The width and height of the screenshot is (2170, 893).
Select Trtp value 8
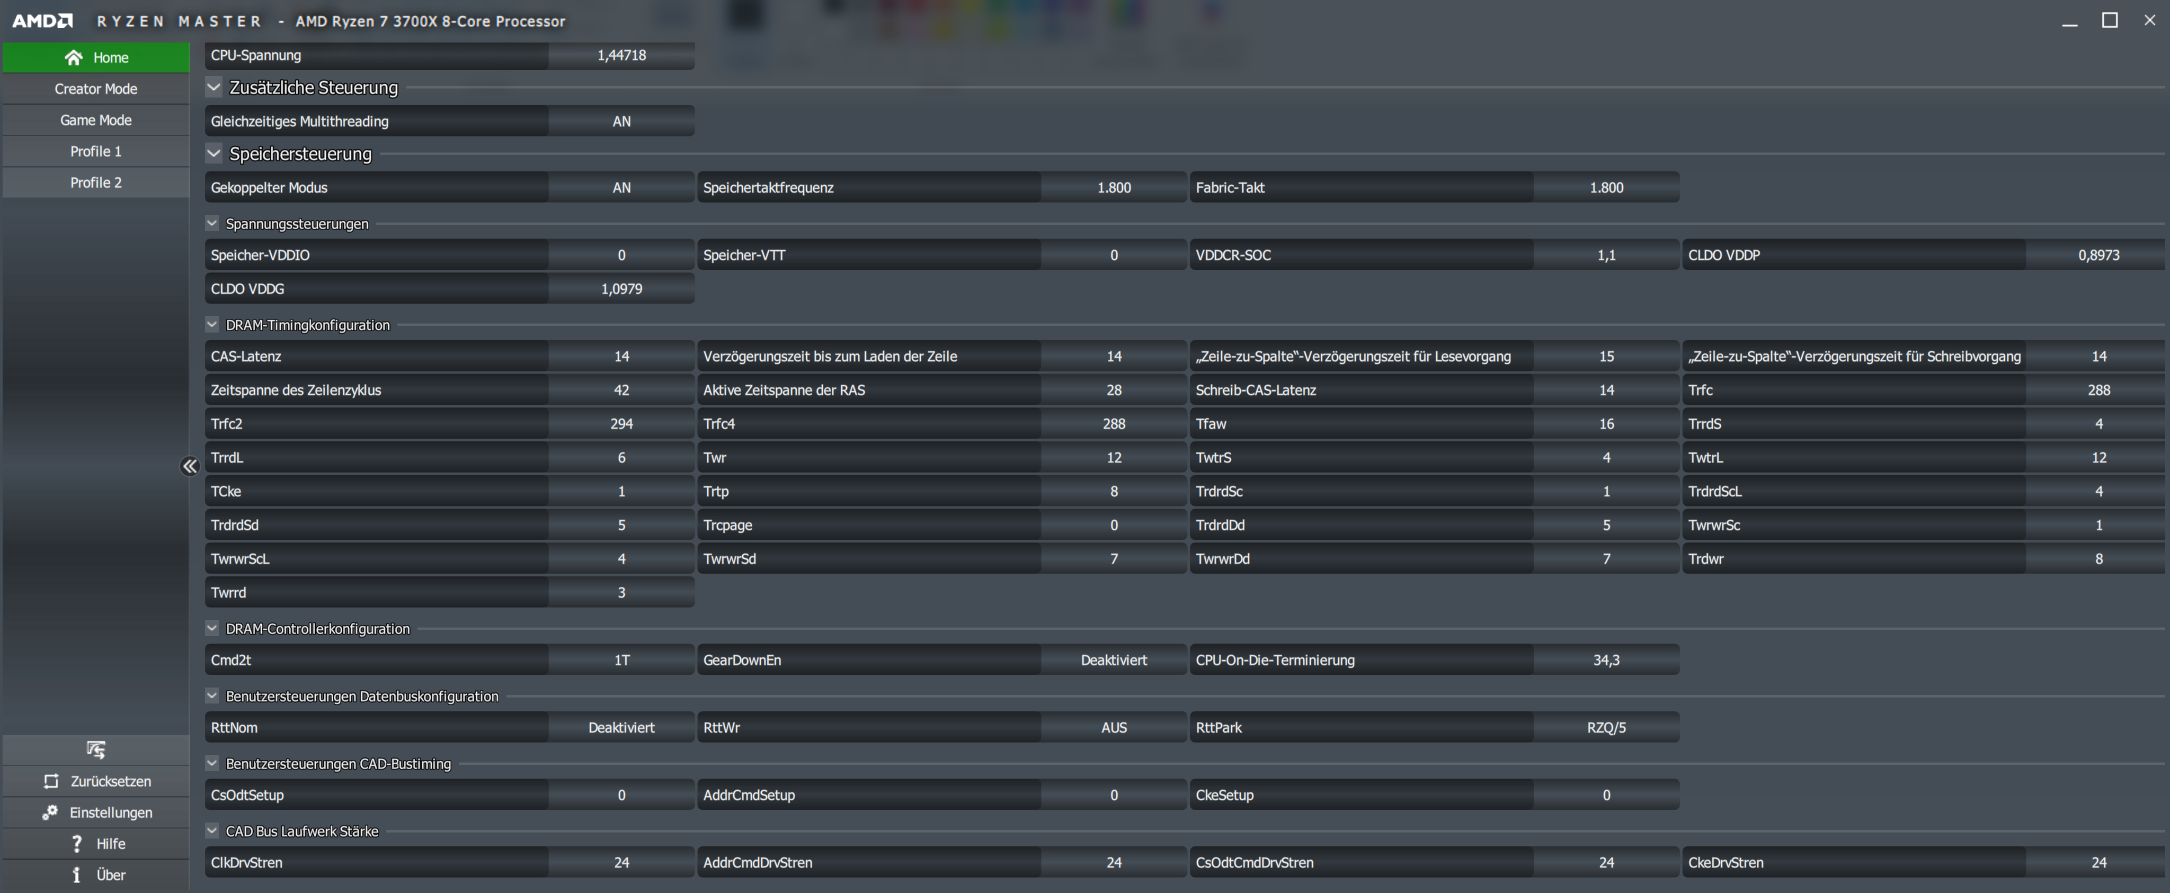click(1113, 491)
